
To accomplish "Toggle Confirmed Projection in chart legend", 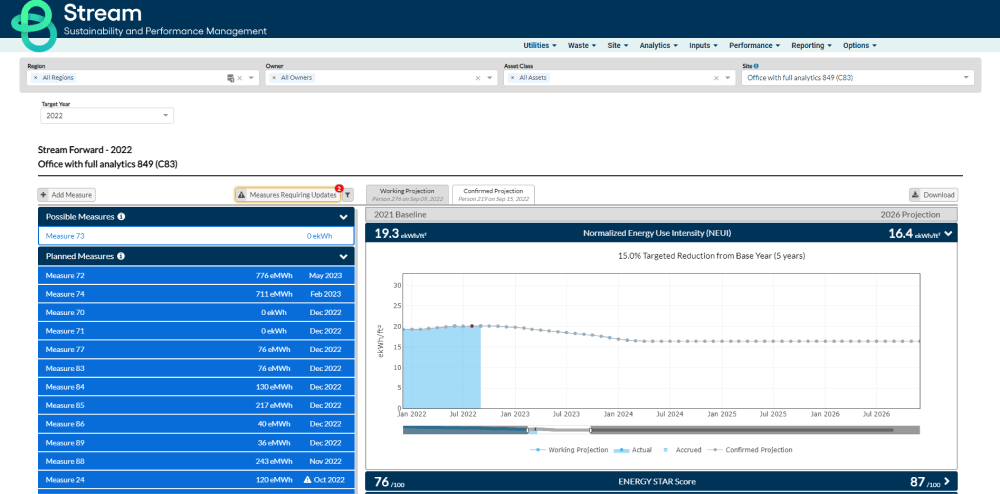I will pos(750,450).
